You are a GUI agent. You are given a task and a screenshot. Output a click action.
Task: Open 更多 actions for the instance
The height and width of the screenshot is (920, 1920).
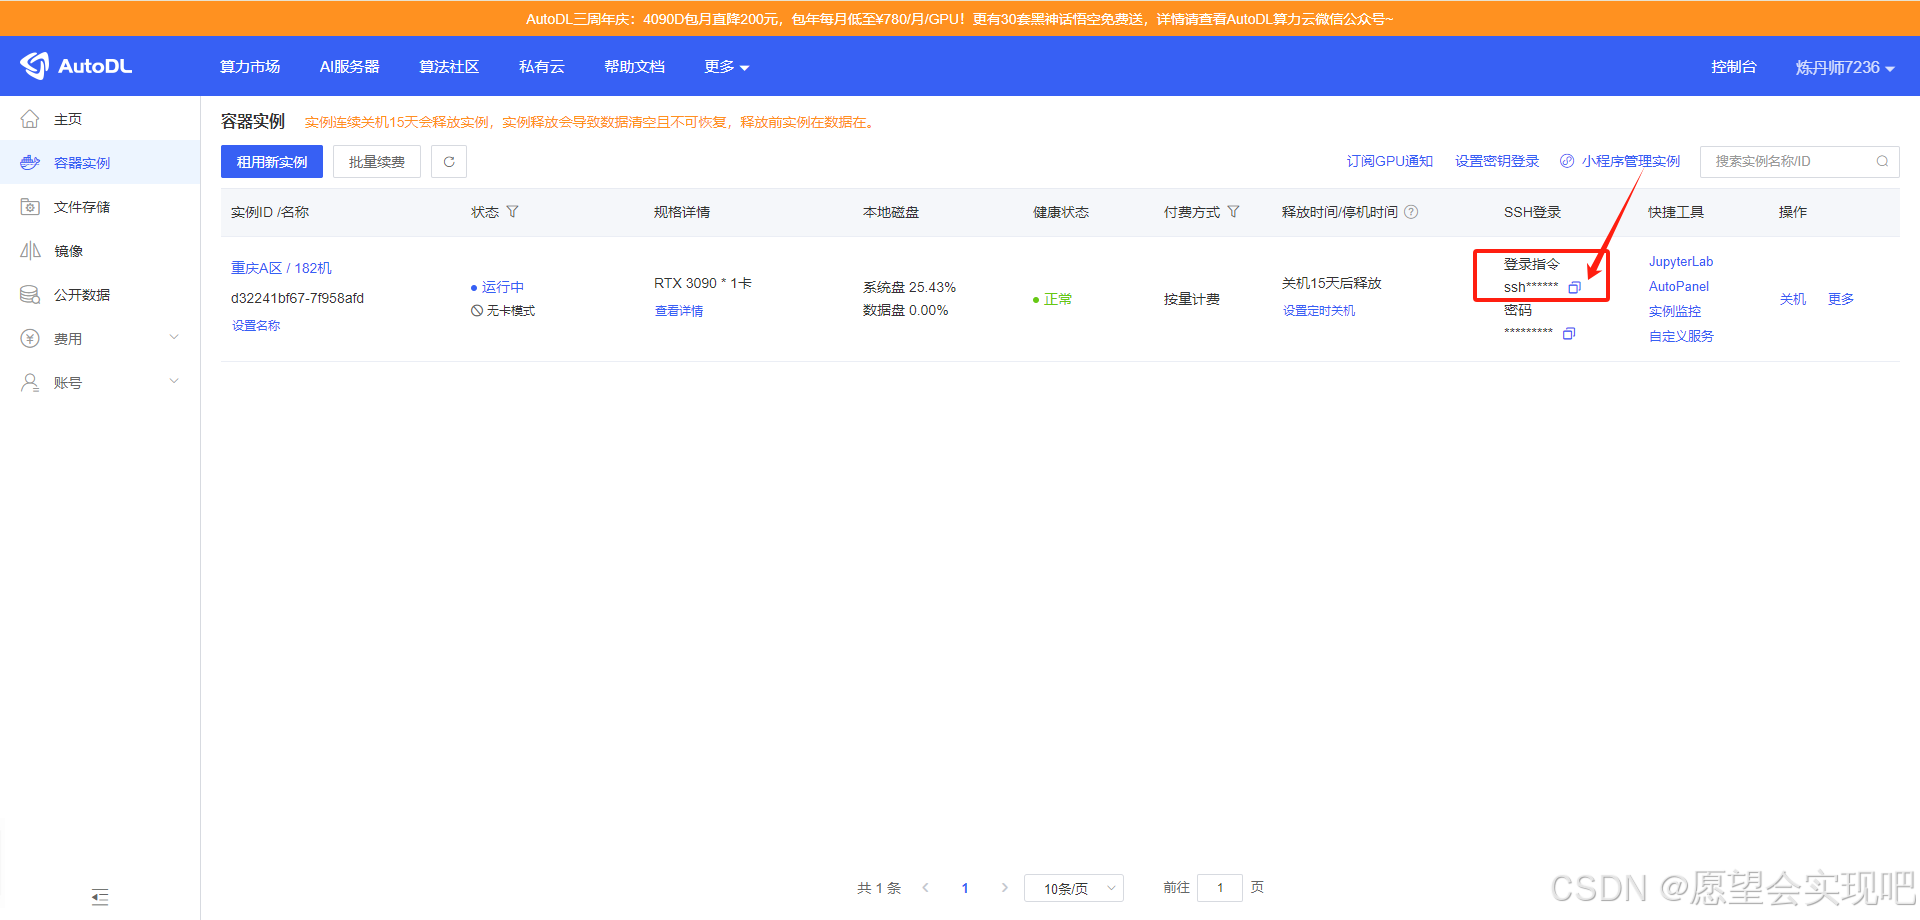1841,299
